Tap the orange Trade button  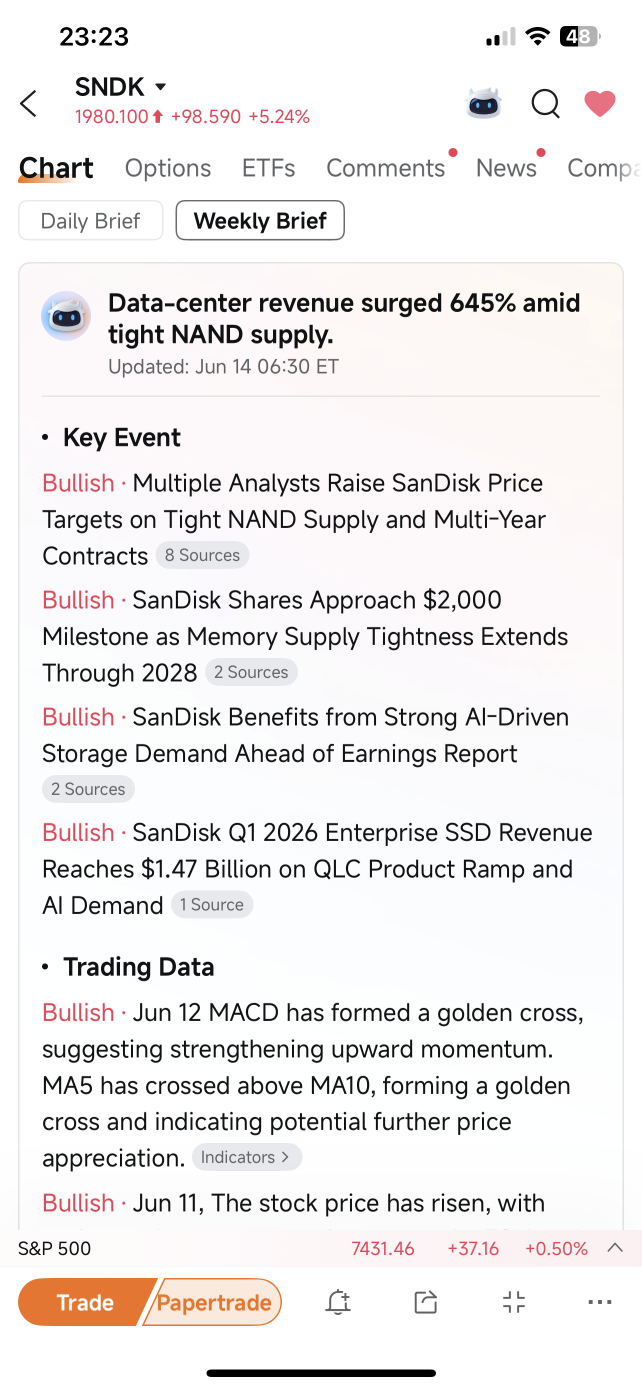[x=86, y=1302]
